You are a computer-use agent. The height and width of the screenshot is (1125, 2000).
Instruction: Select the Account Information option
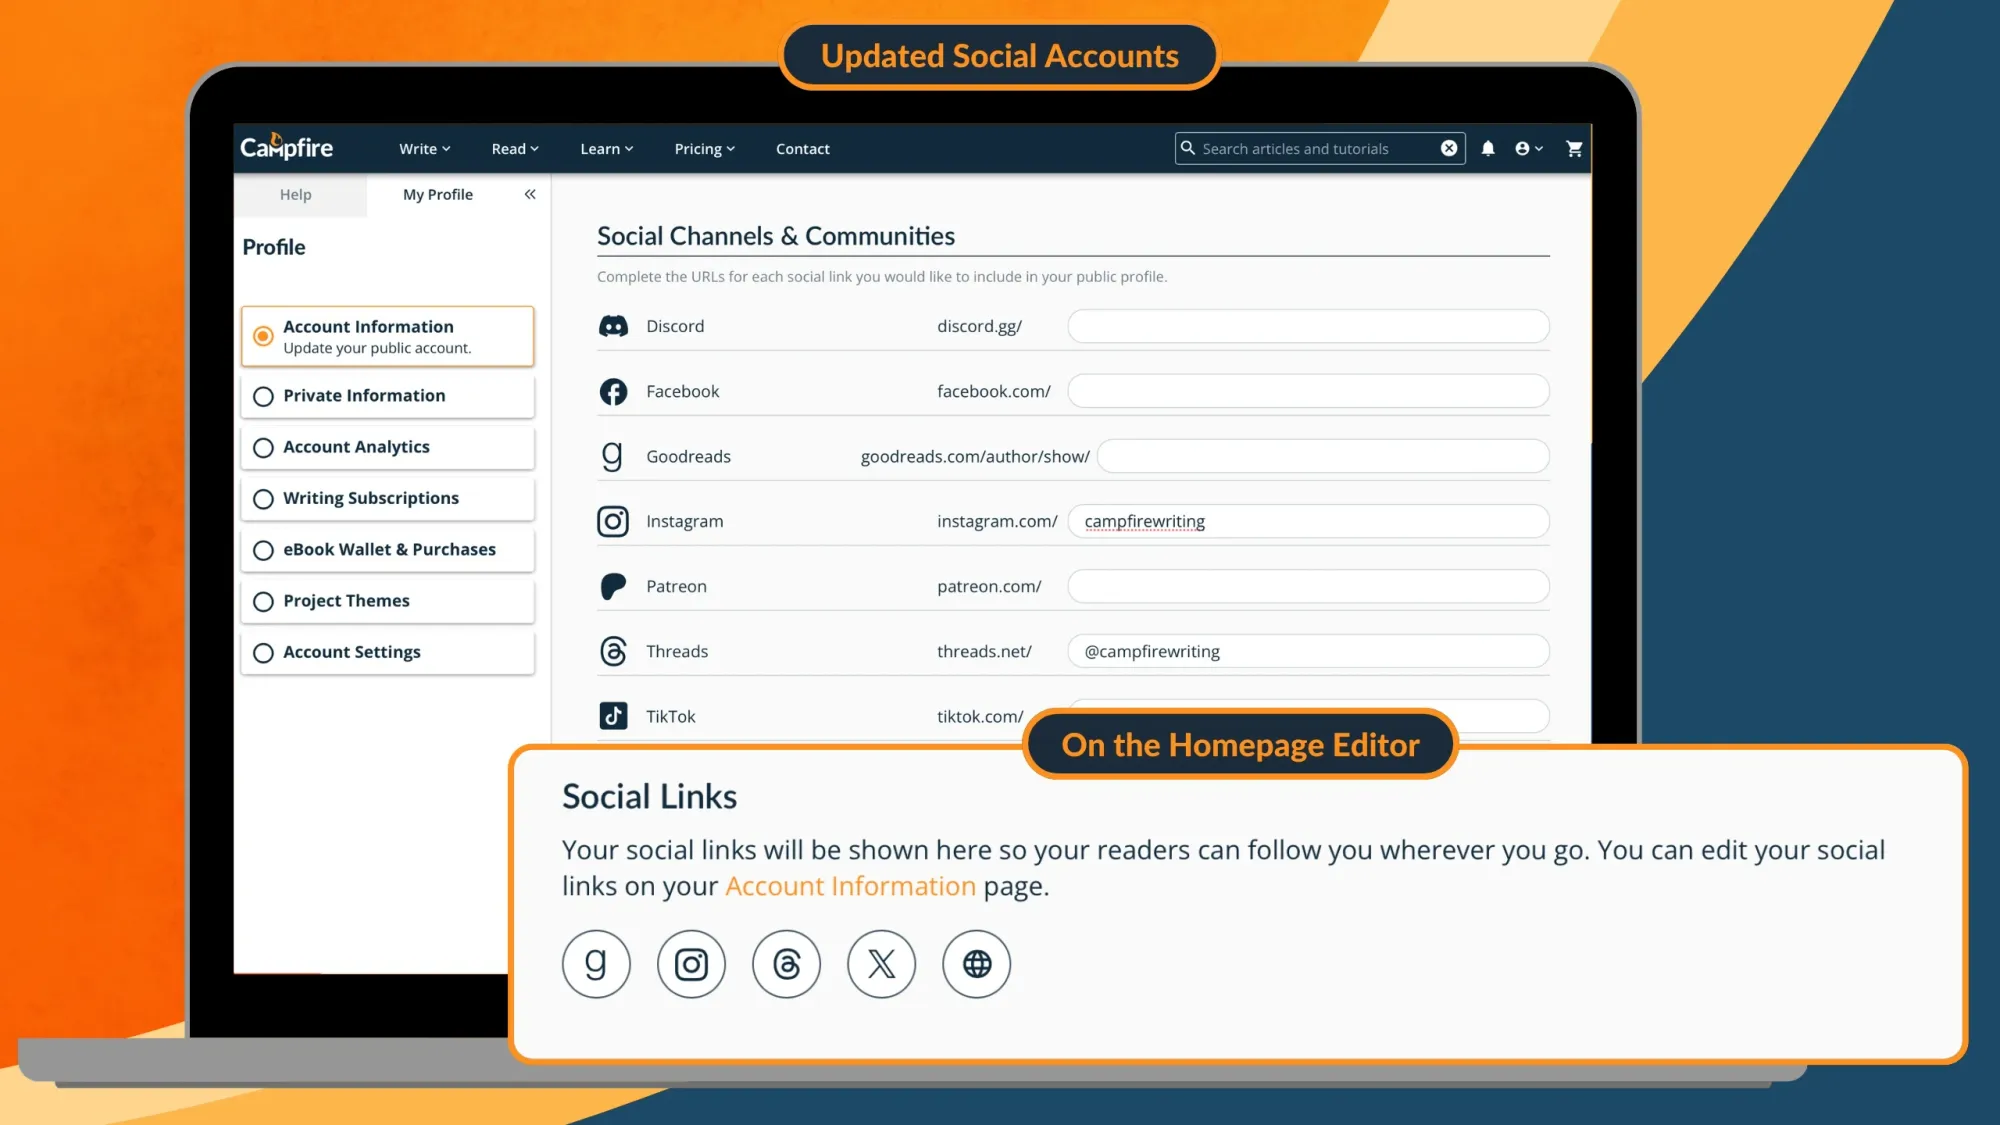click(x=387, y=336)
